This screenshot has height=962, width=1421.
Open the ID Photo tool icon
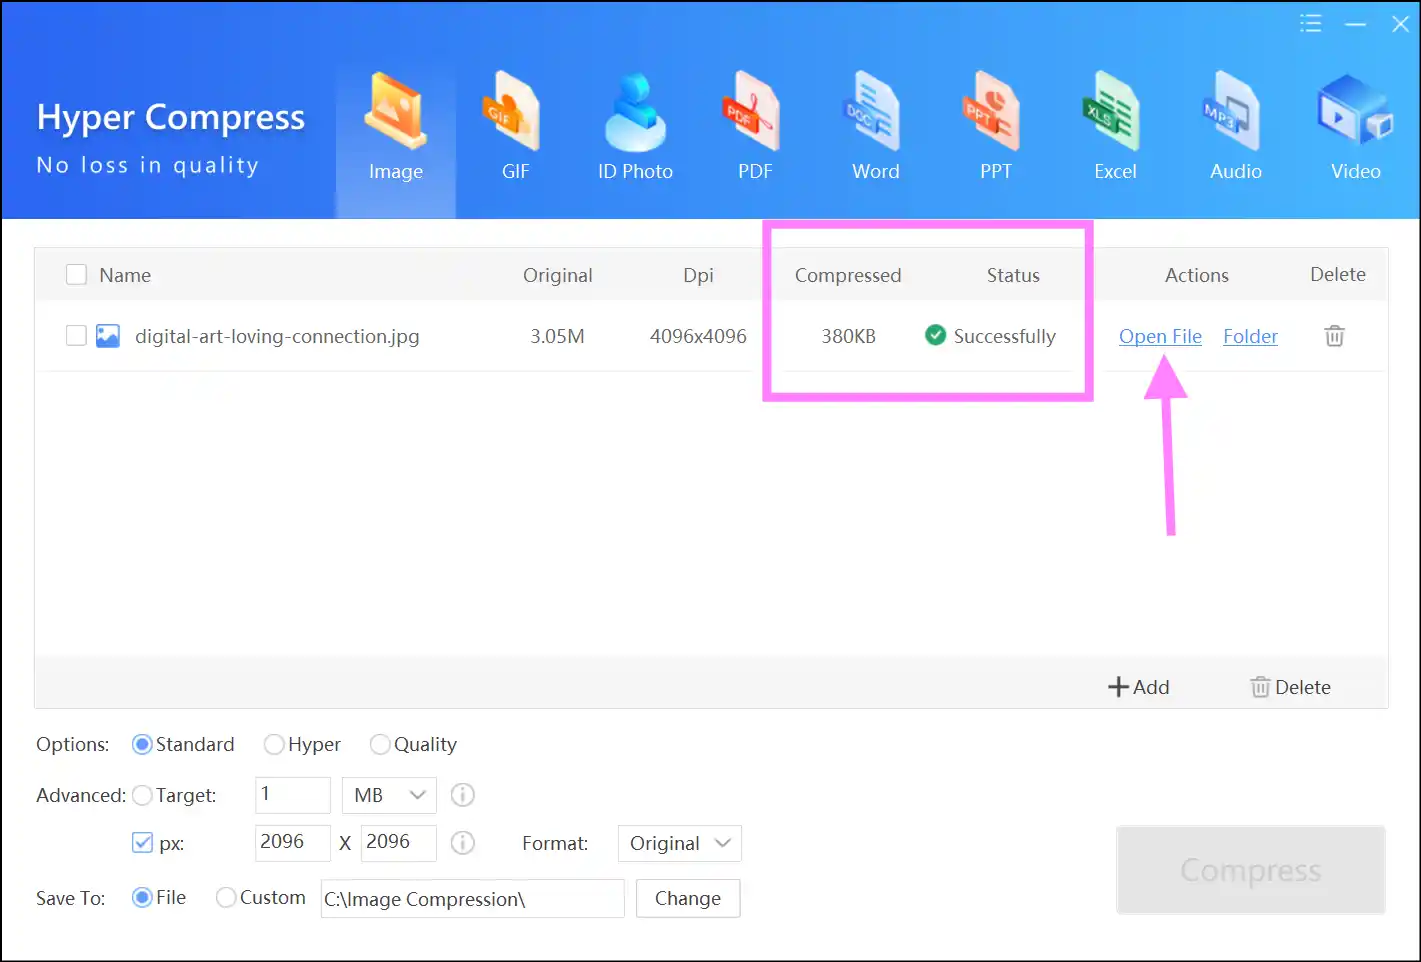click(635, 112)
